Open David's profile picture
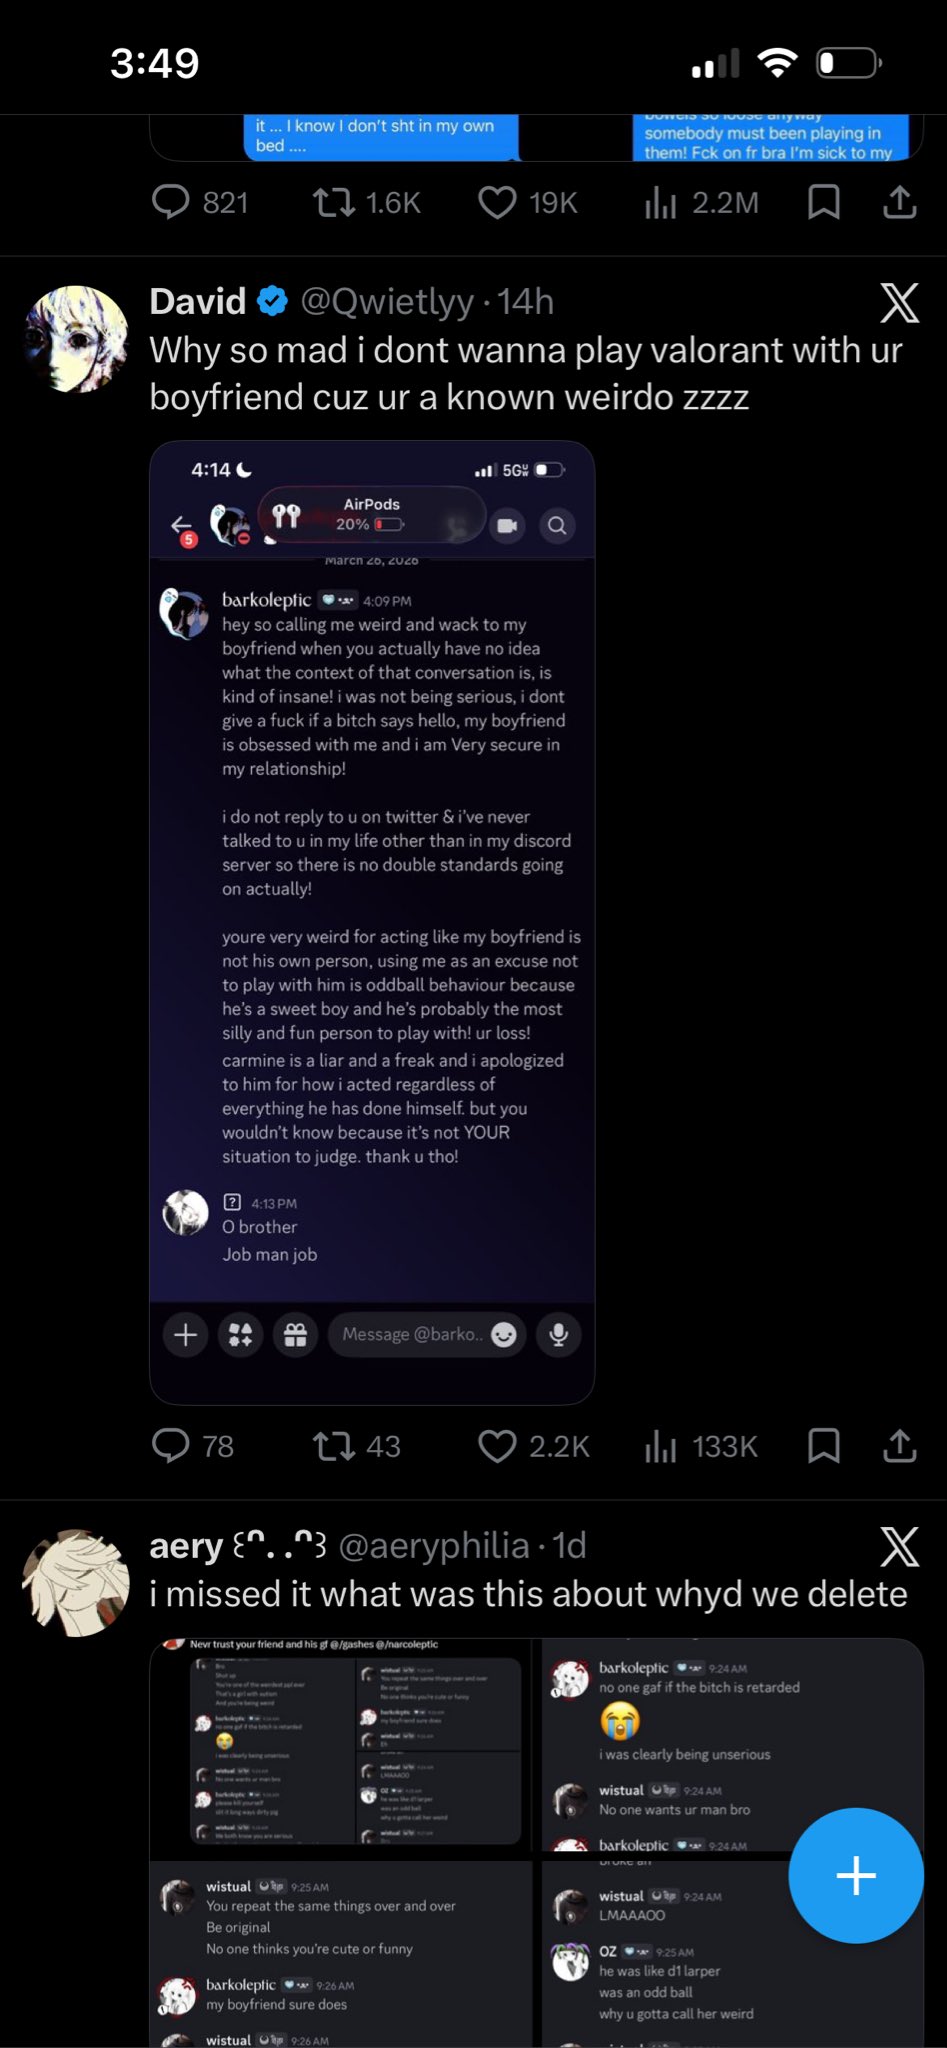This screenshot has height=2048, width=947. [x=76, y=339]
